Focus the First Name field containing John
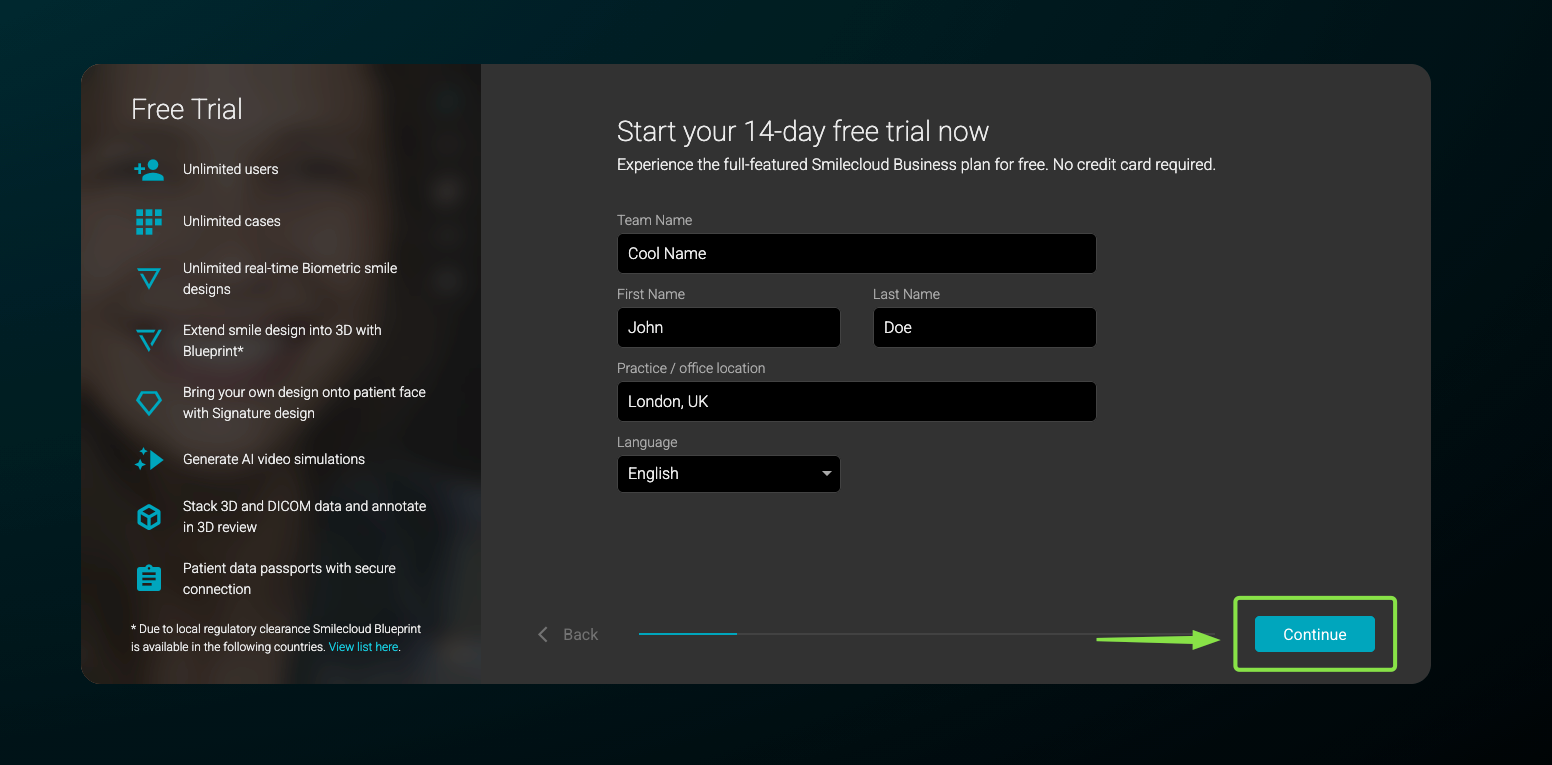The height and width of the screenshot is (765, 1552). pyautogui.click(x=729, y=328)
